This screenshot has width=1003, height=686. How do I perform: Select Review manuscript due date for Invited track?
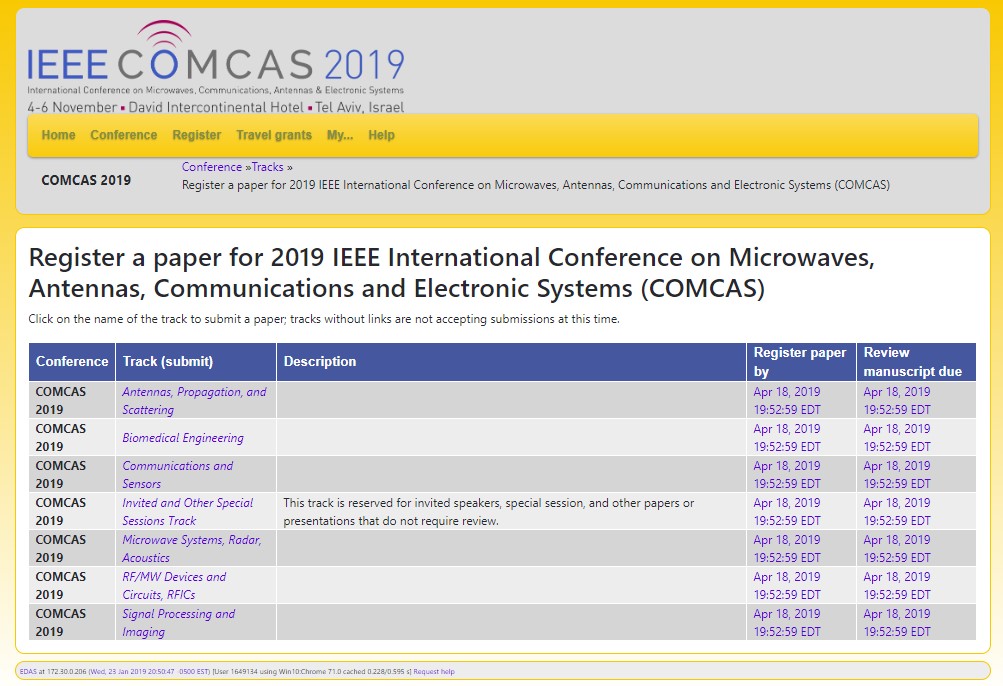tap(897, 512)
